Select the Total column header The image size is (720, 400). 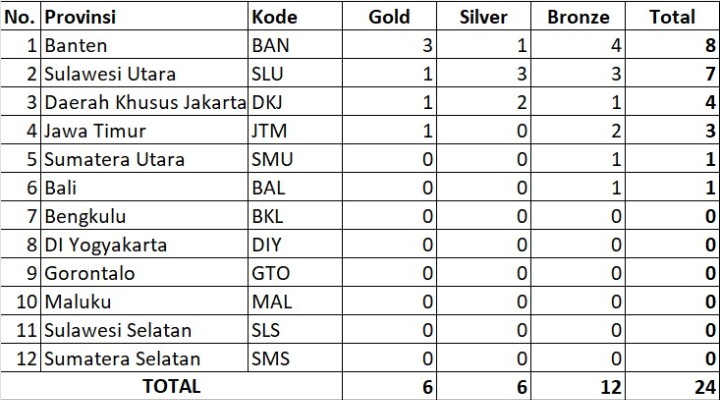tap(672, 17)
